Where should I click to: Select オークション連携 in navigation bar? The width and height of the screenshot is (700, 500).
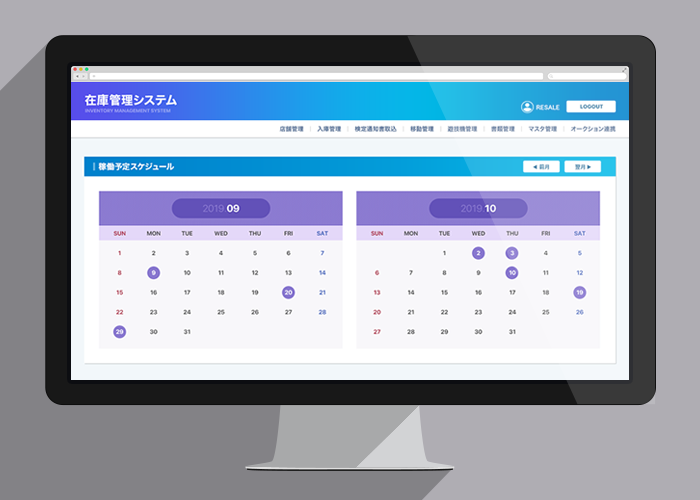point(593,129)
